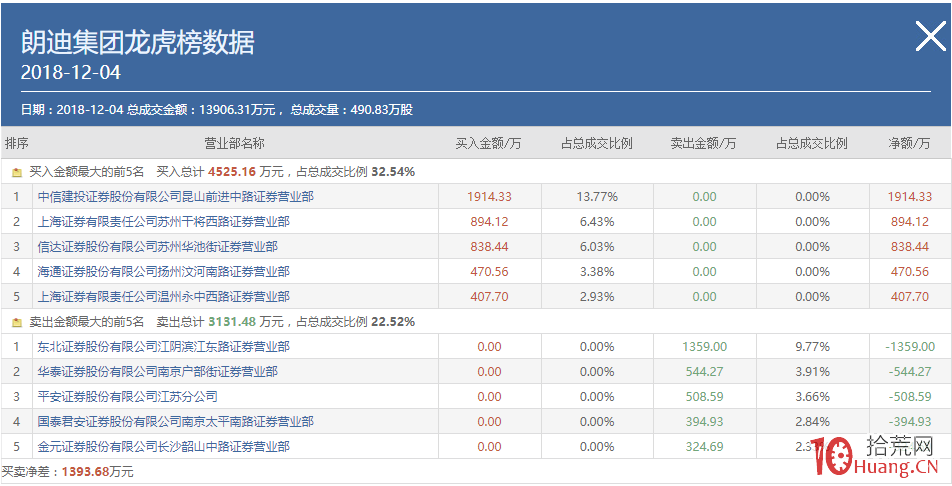Click buy amount 407.70 in 买入金额 column
Viewport: 952px width, 486px height.
click(489, 296)
